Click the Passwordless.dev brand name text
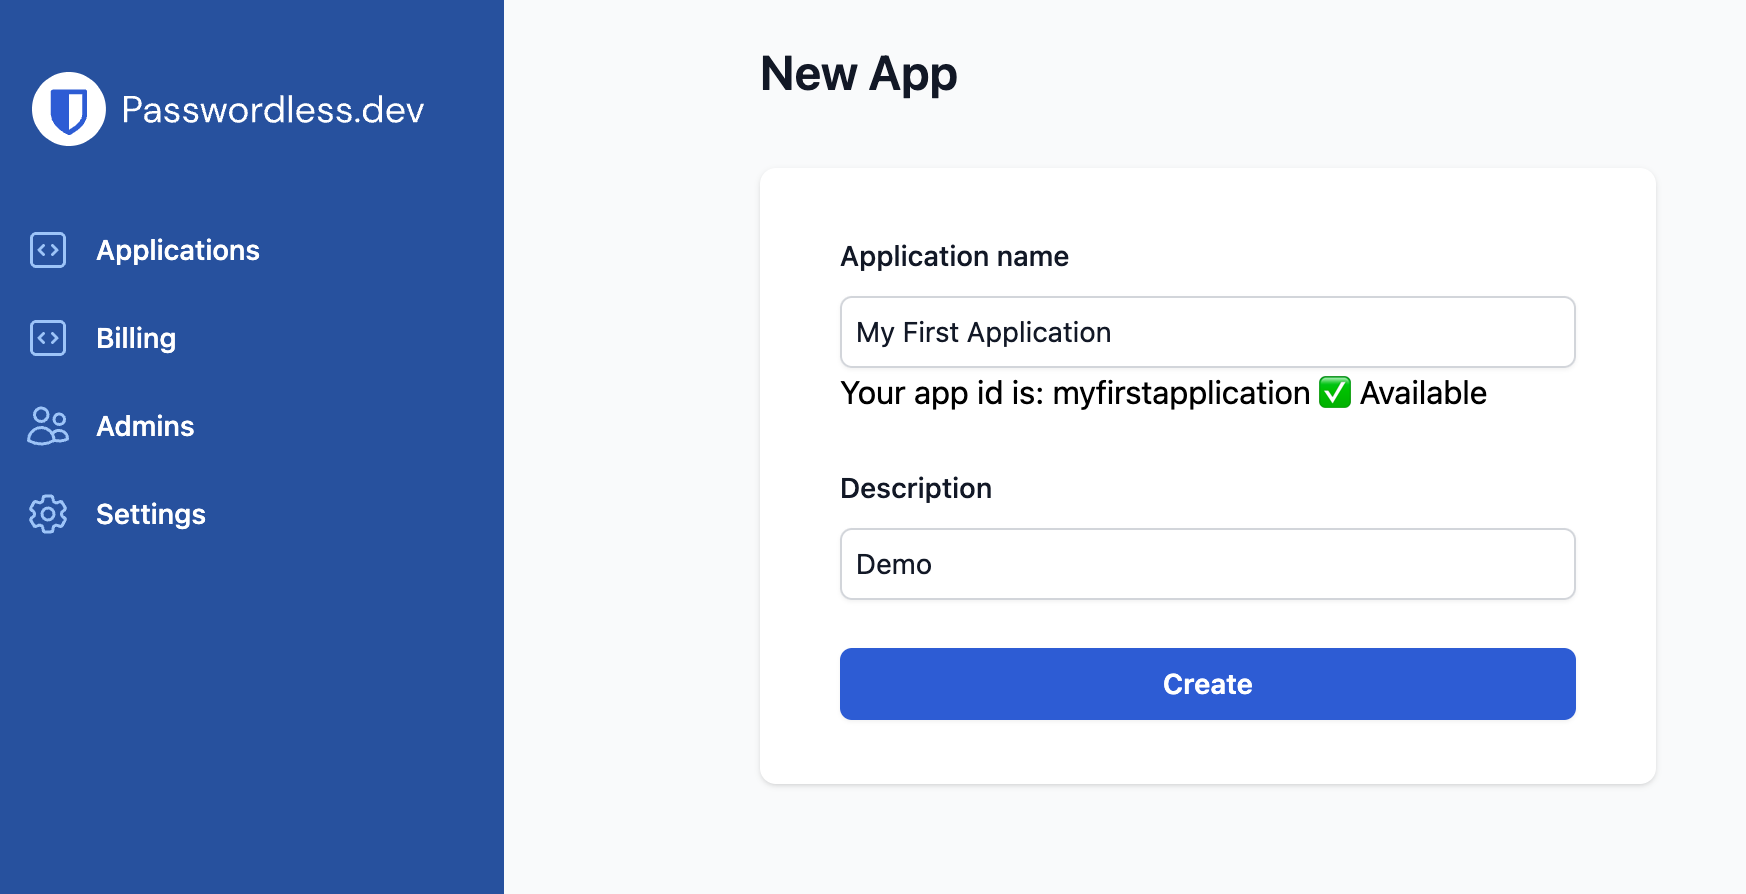This screenshot has height=894, width=1746. pyautogui.click(x=272, y=109)
